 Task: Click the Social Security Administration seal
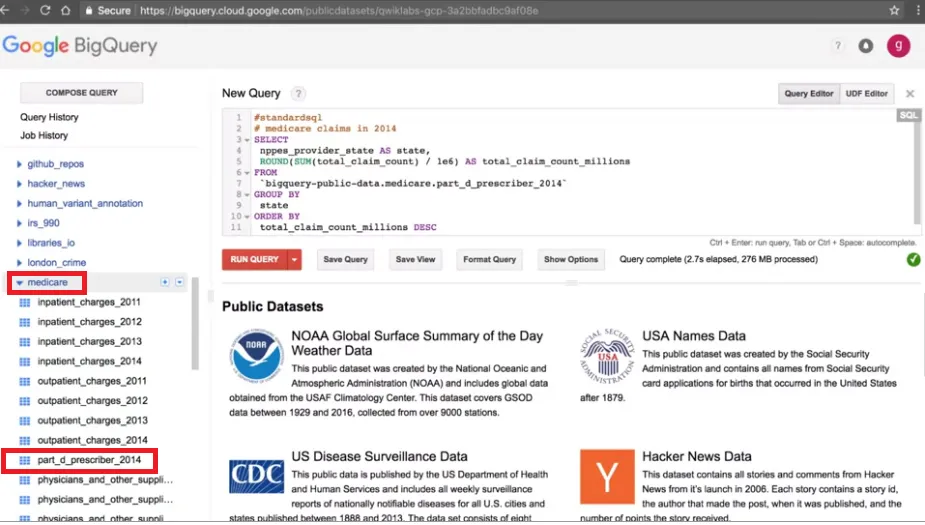[608, 357]
